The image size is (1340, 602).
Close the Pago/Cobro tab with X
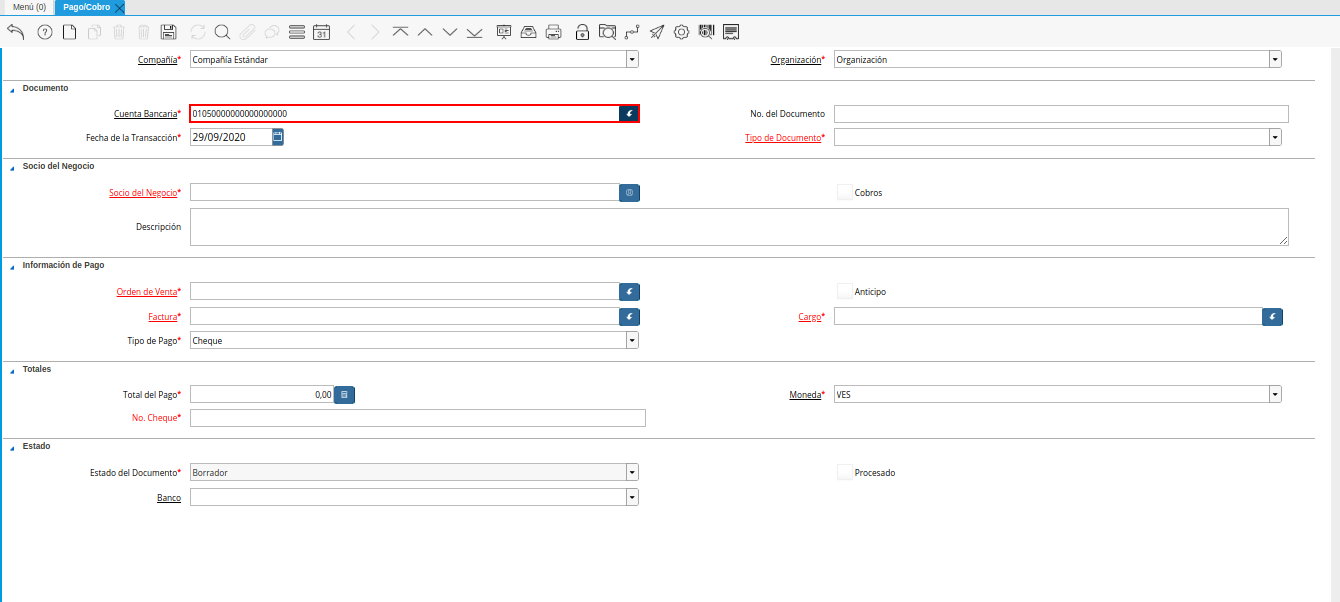pos(119,7)
